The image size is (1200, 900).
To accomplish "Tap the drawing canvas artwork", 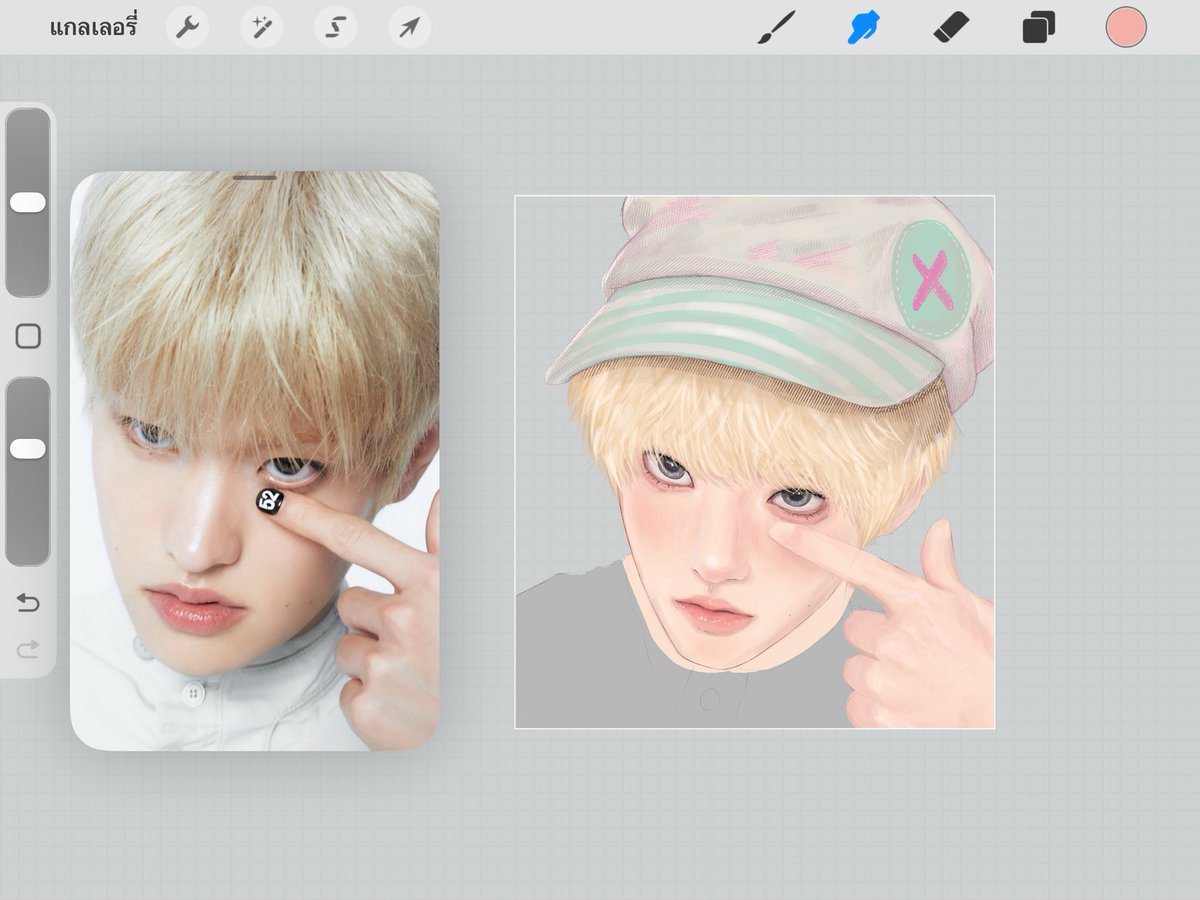I will click(x=755, y=462).
